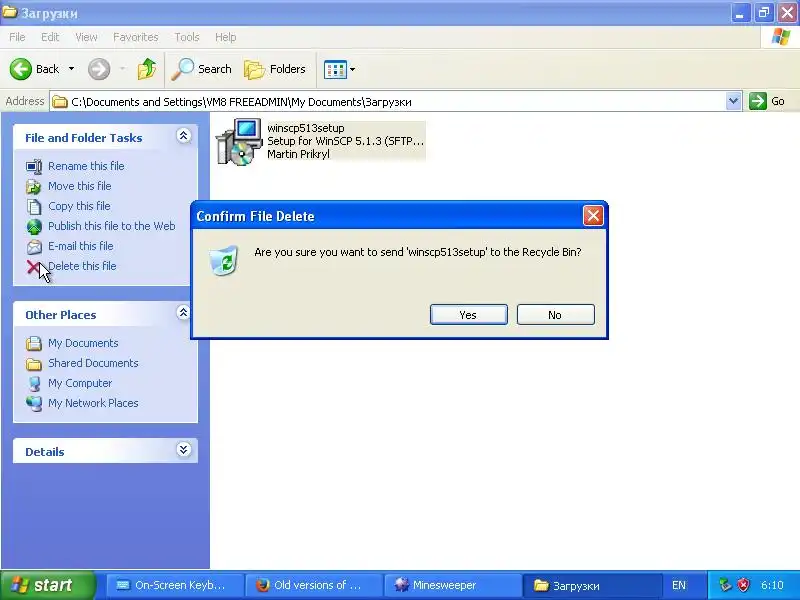800x600 pixels.
Task: Toggle the Folders pane
Action: pyautogui.click(x=274, y=69)
